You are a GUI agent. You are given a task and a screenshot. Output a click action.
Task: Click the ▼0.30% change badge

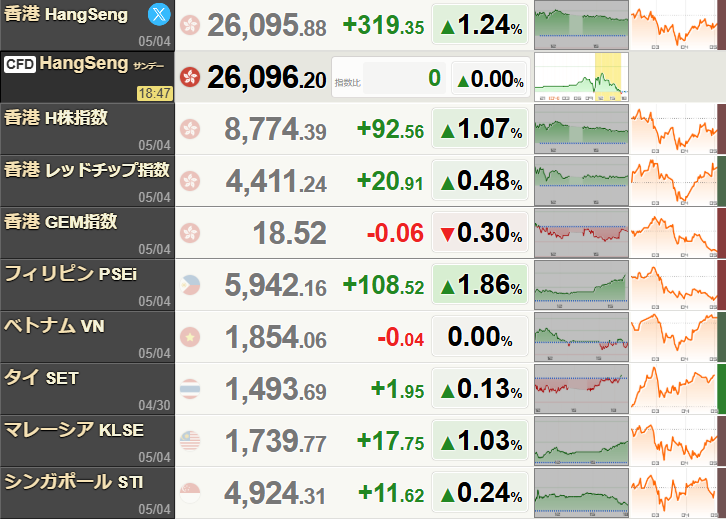(x=480, y=232)
